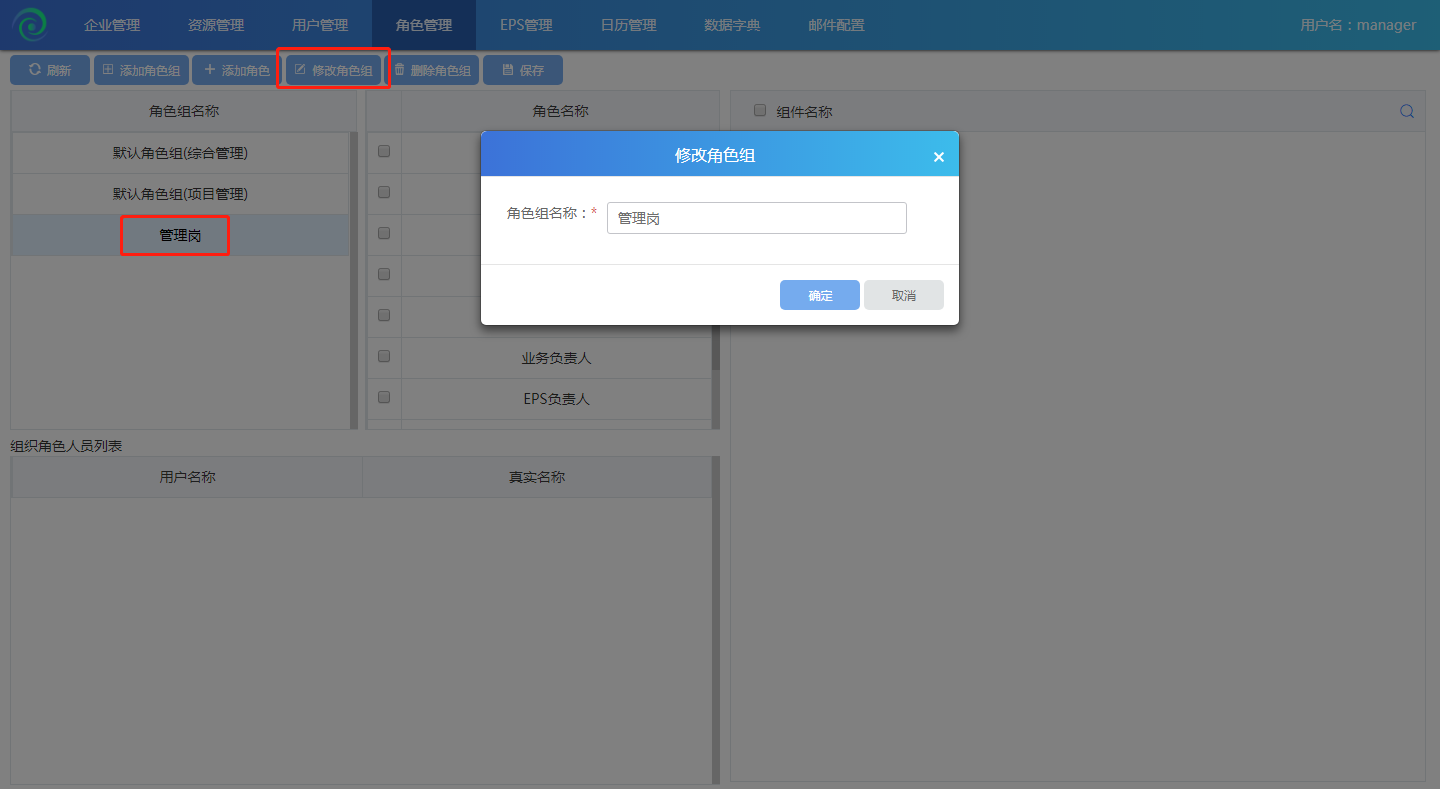The width and height of the screenshot is (1440, 789).
Task: Click the search magnifier in component panel
Action: pos(1407,111)
